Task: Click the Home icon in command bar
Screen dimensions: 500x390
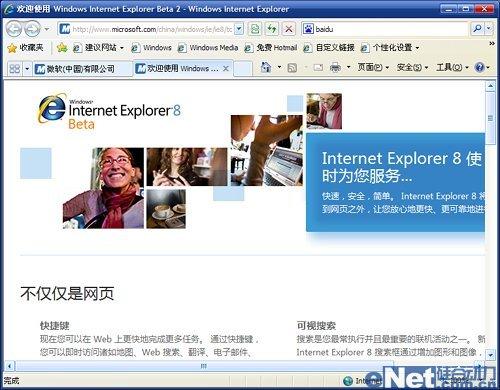Action: coord(266,68)
